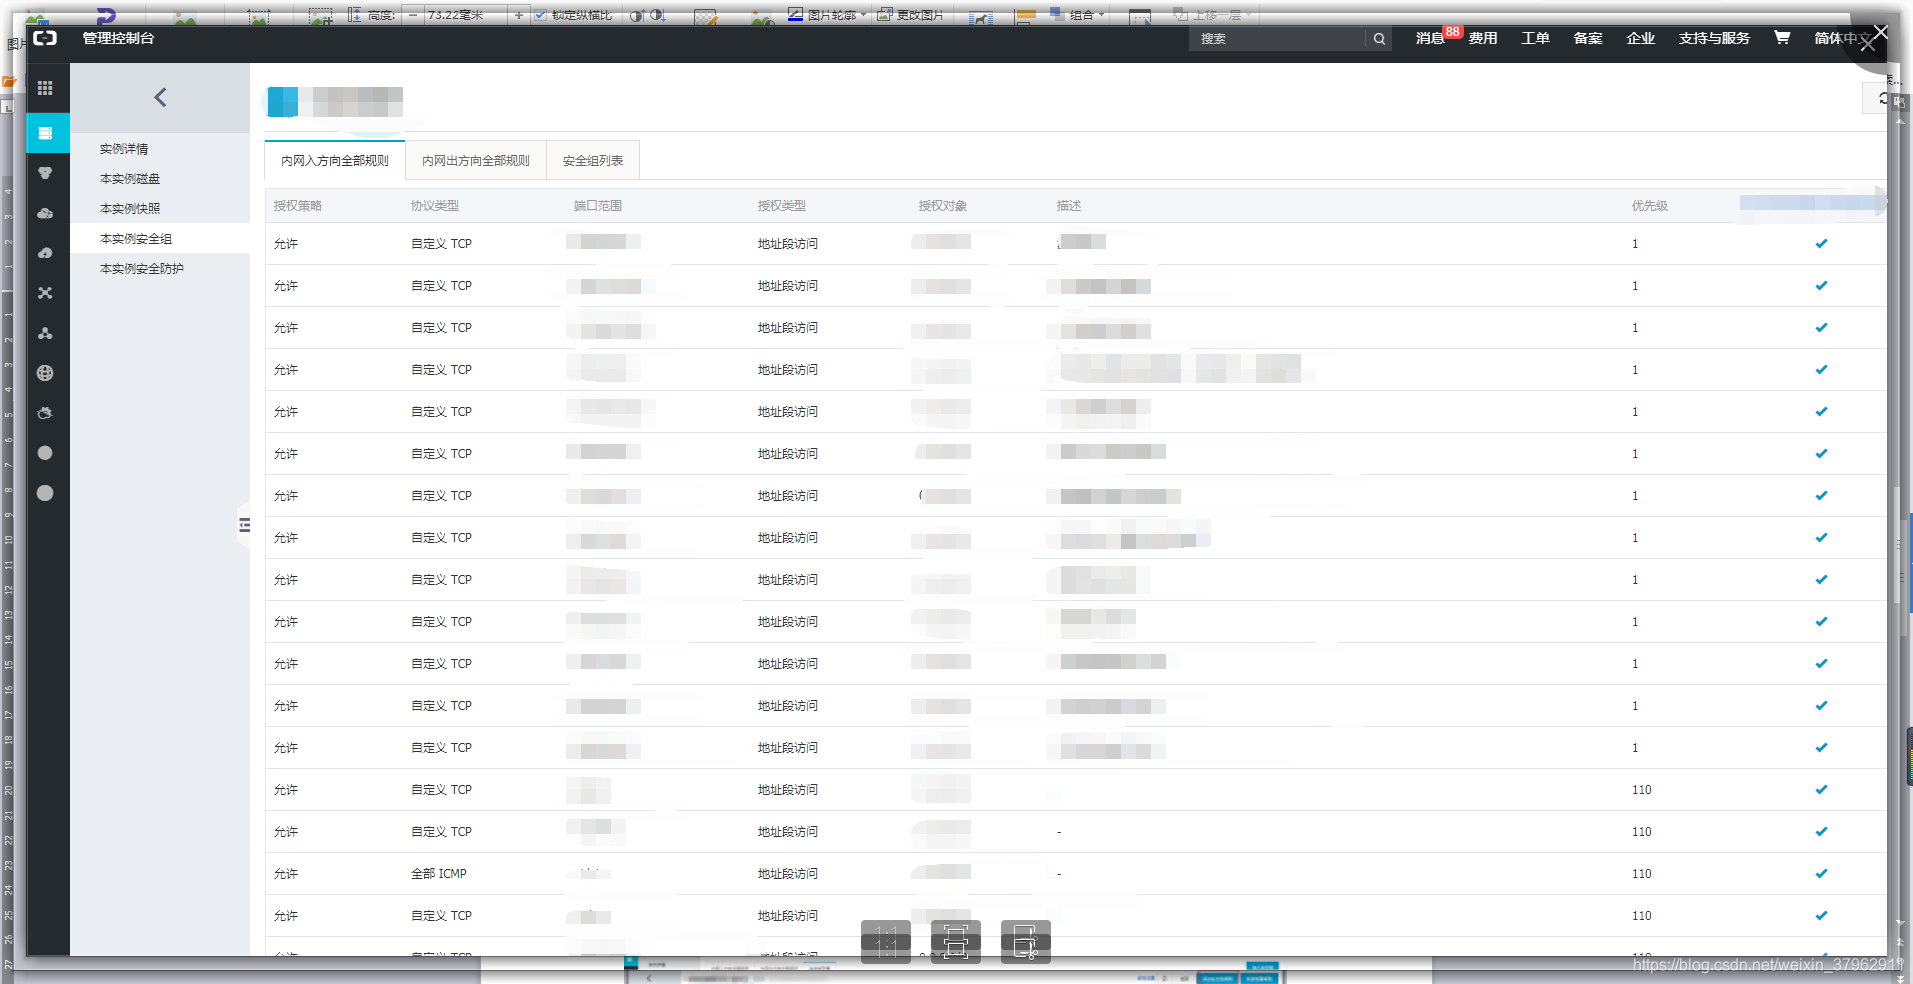The height and width of the screenshot is (984, 1913).
Task: Click the fit-to-screen viewer button
Action: (956, 942)
